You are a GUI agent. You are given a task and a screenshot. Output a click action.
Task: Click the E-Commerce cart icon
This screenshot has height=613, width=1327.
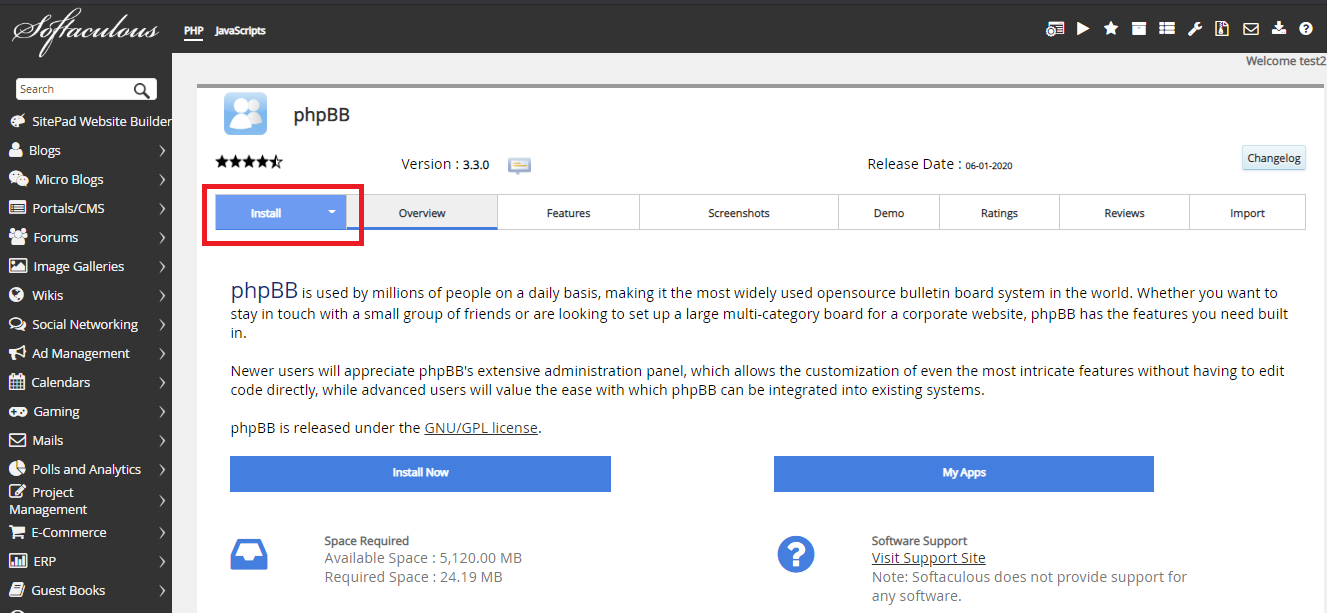coord(17,532)
